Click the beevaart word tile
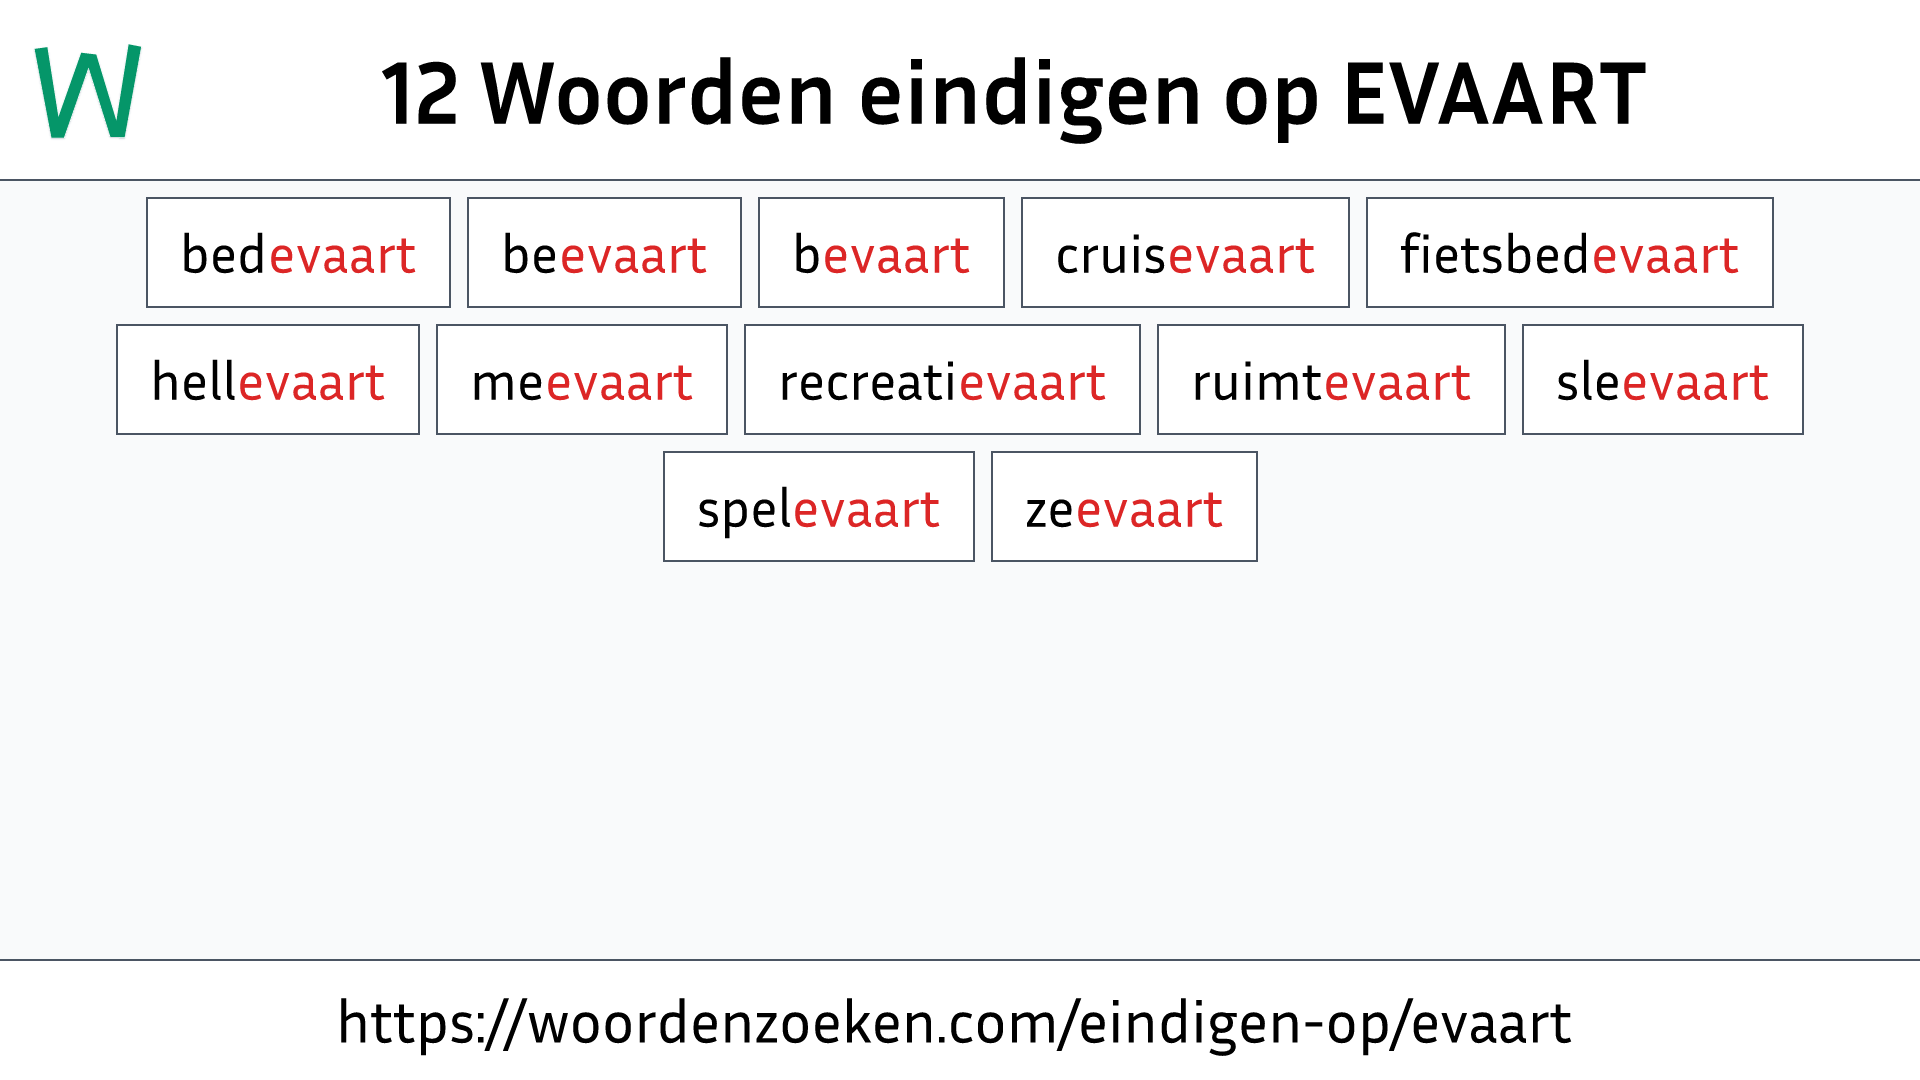The image size is (1920, 1080). (x=604, y=252)
